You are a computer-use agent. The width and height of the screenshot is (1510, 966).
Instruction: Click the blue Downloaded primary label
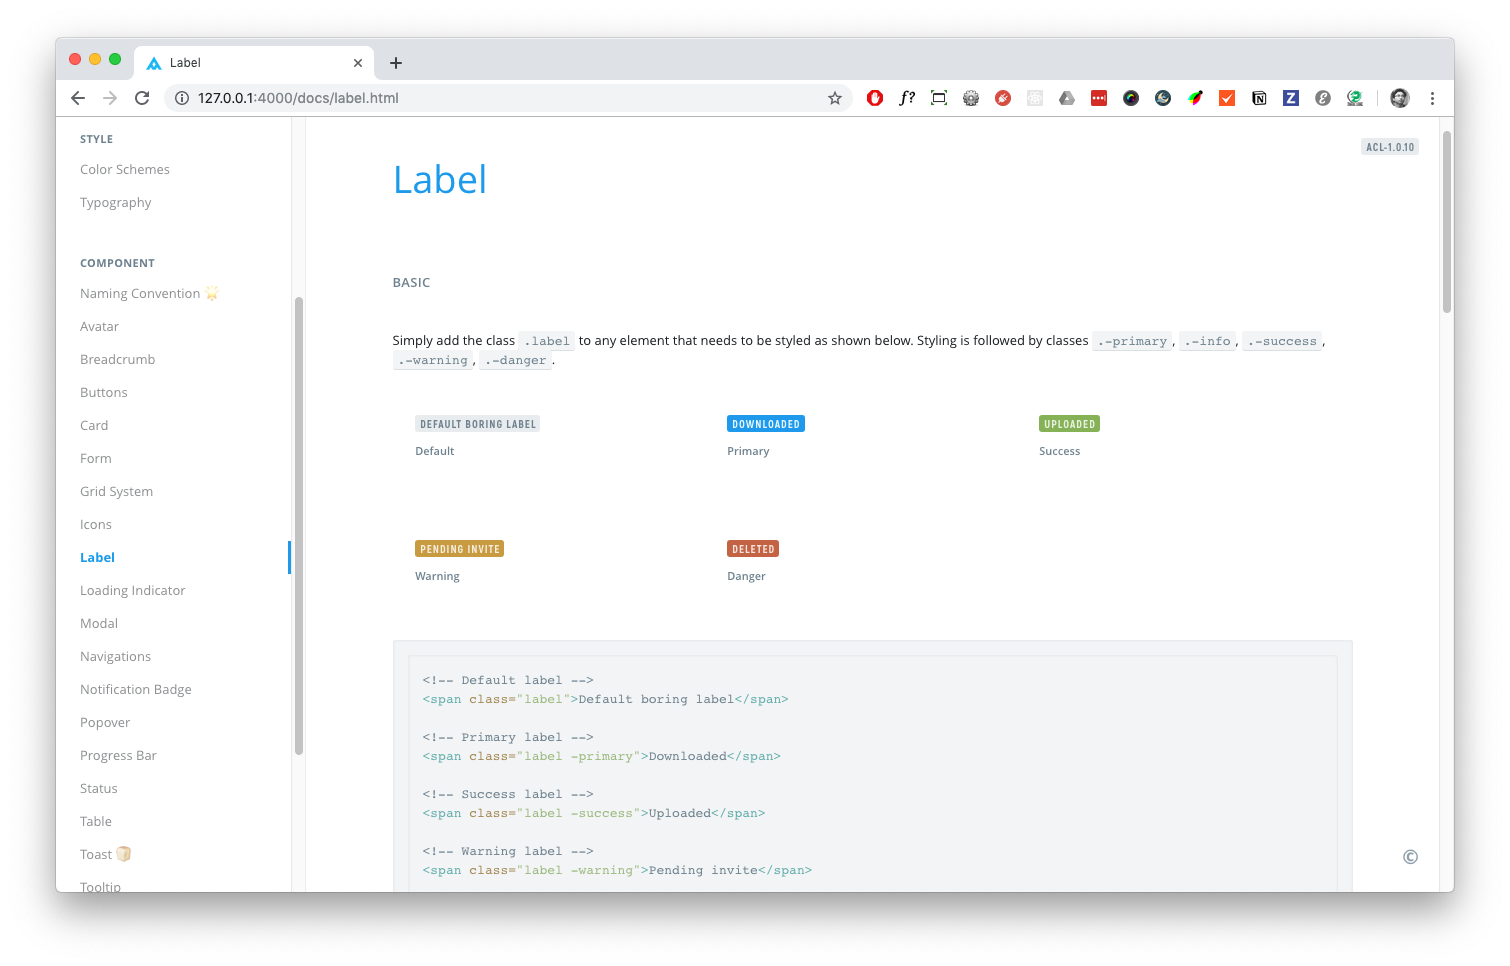(766, 424)
